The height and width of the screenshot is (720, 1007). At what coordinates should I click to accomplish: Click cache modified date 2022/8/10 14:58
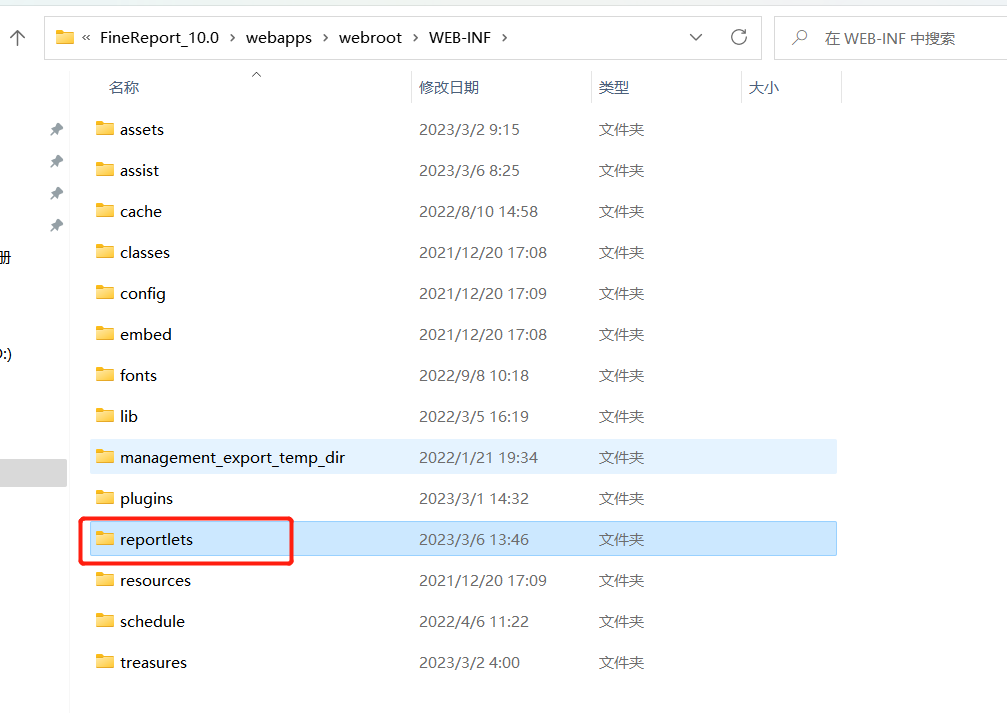(x=478, y=212)
